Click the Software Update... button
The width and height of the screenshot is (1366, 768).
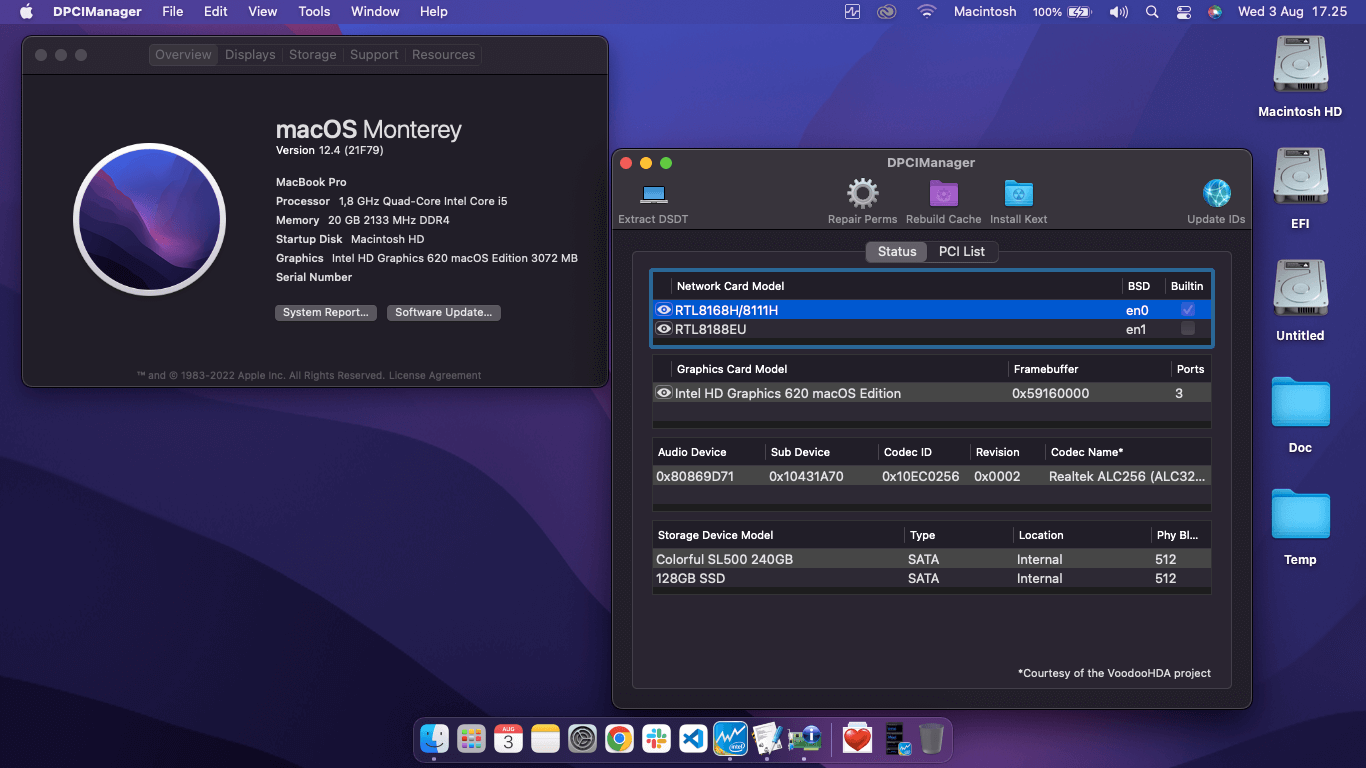point(443,312)
